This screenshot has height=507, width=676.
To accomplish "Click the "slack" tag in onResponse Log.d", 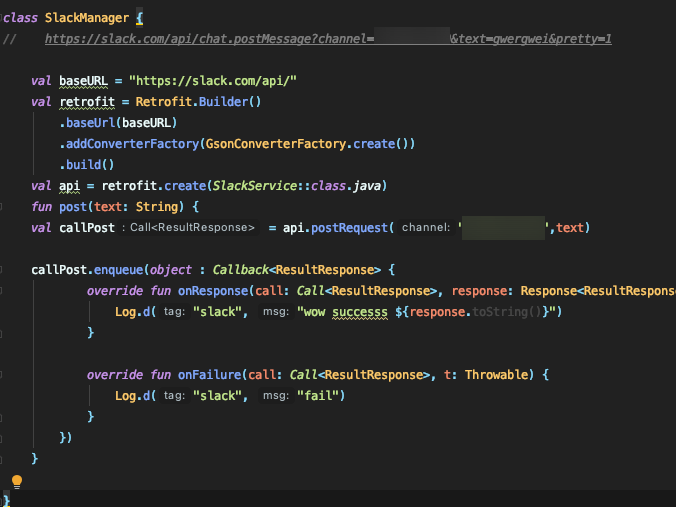I will [x=217, y=312].
